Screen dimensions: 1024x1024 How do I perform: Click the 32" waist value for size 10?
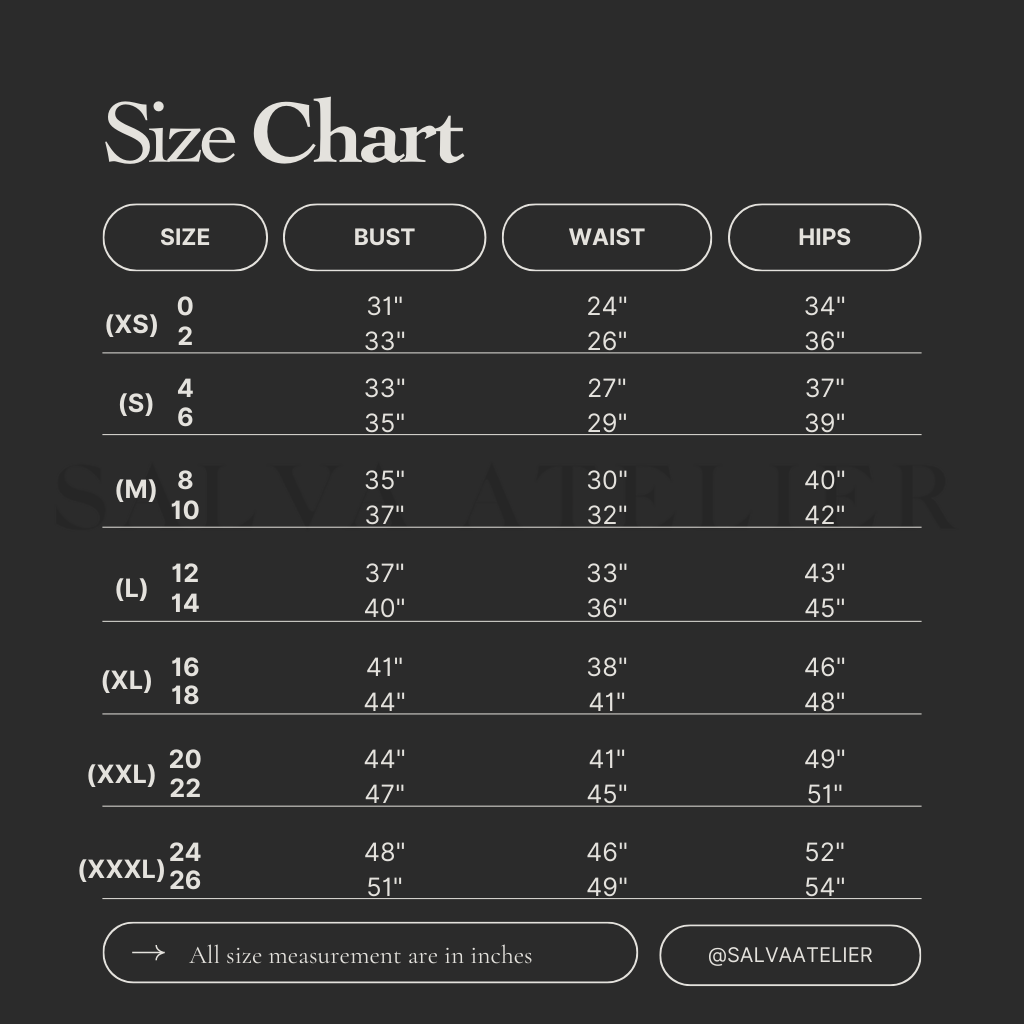[607, 515]
